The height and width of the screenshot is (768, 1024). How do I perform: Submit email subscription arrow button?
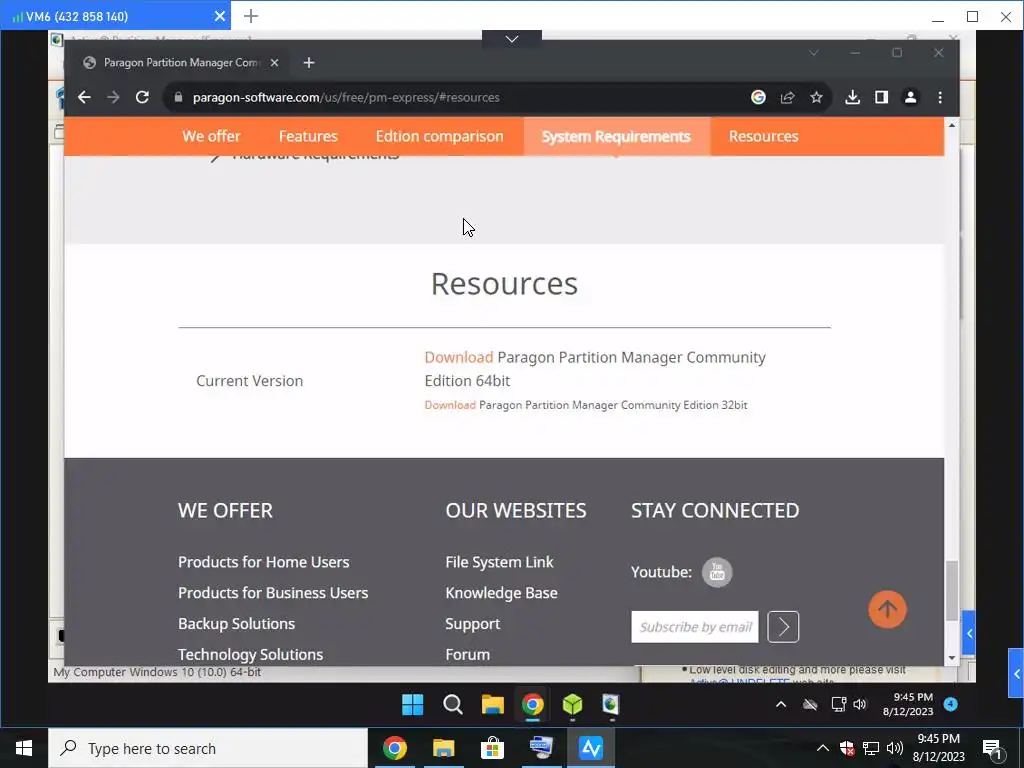pos(783,627)
